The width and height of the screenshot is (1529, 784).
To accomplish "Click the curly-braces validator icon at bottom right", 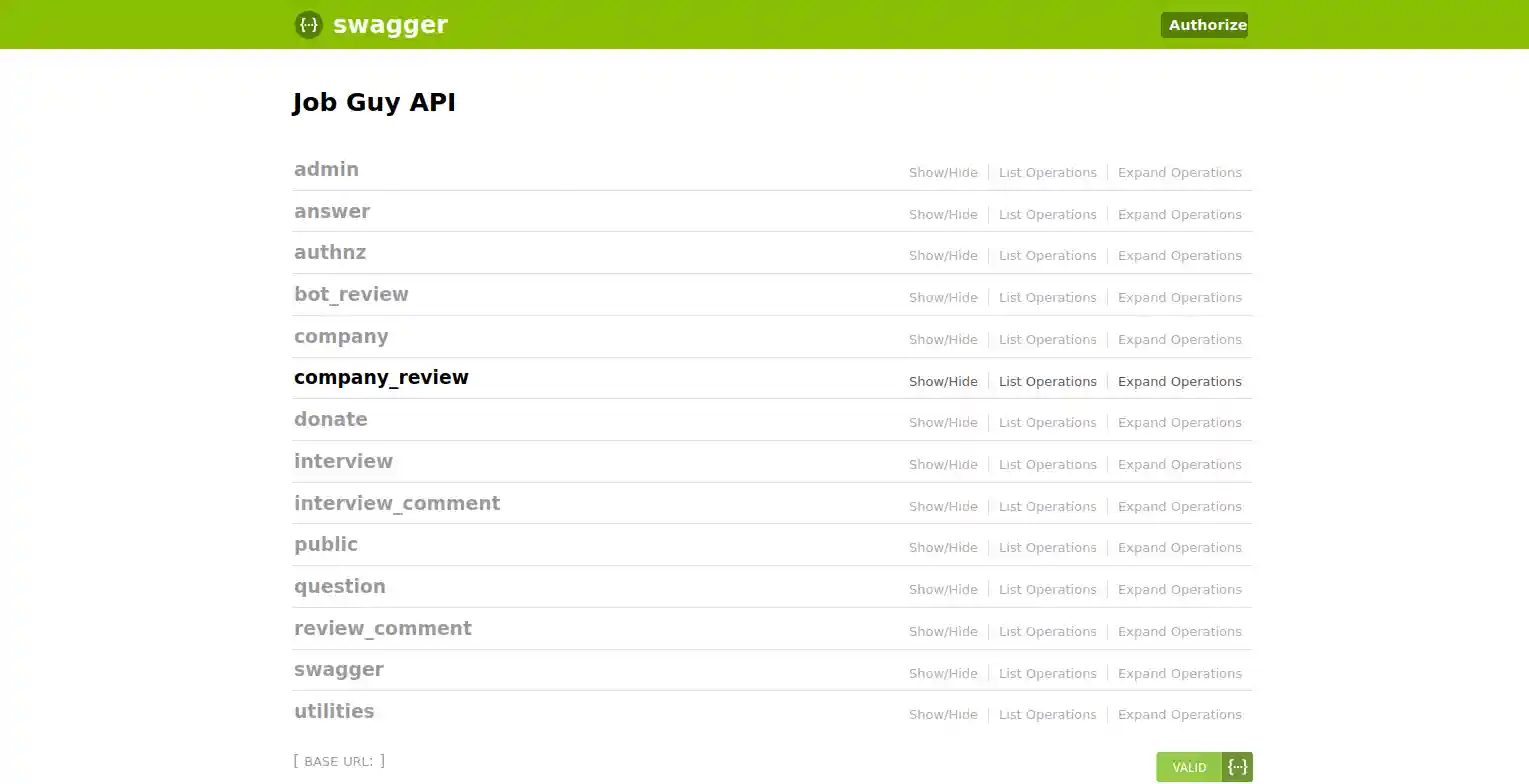I will tap(1237, 766).
